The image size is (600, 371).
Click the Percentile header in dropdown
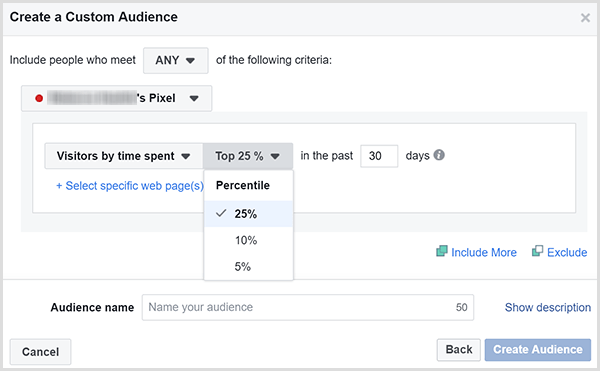click(243, 186)
